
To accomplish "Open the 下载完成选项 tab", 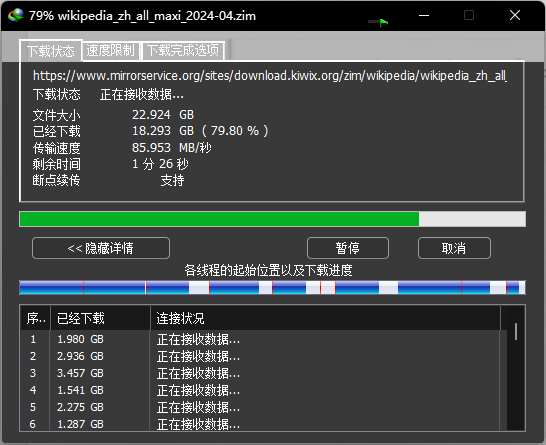I will (x=183, y=51).
